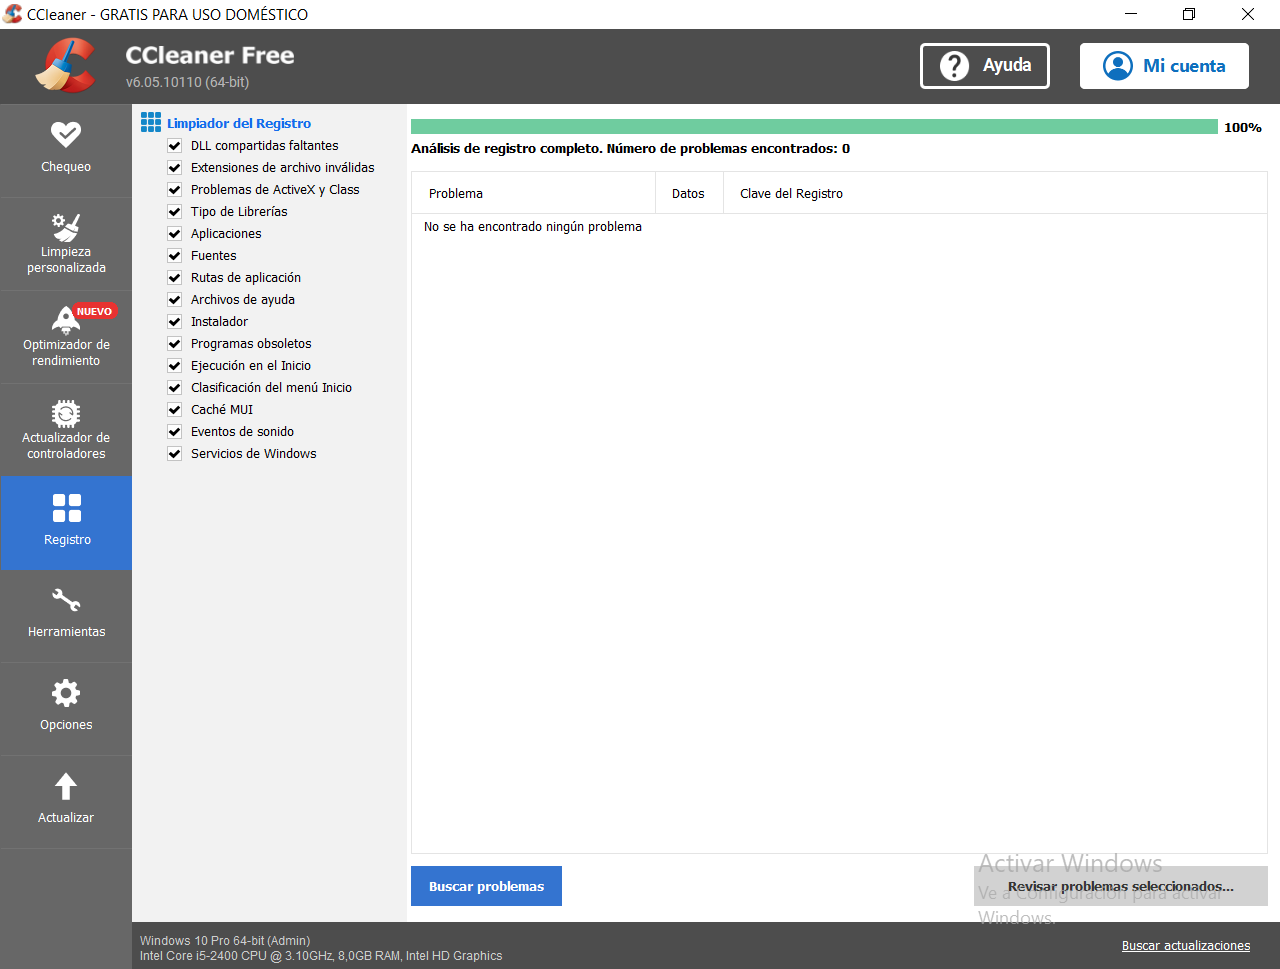This screenshot has height=969, width=1280.
Task: Uncheck Servicios de Windows option
Action: (174, 454)
